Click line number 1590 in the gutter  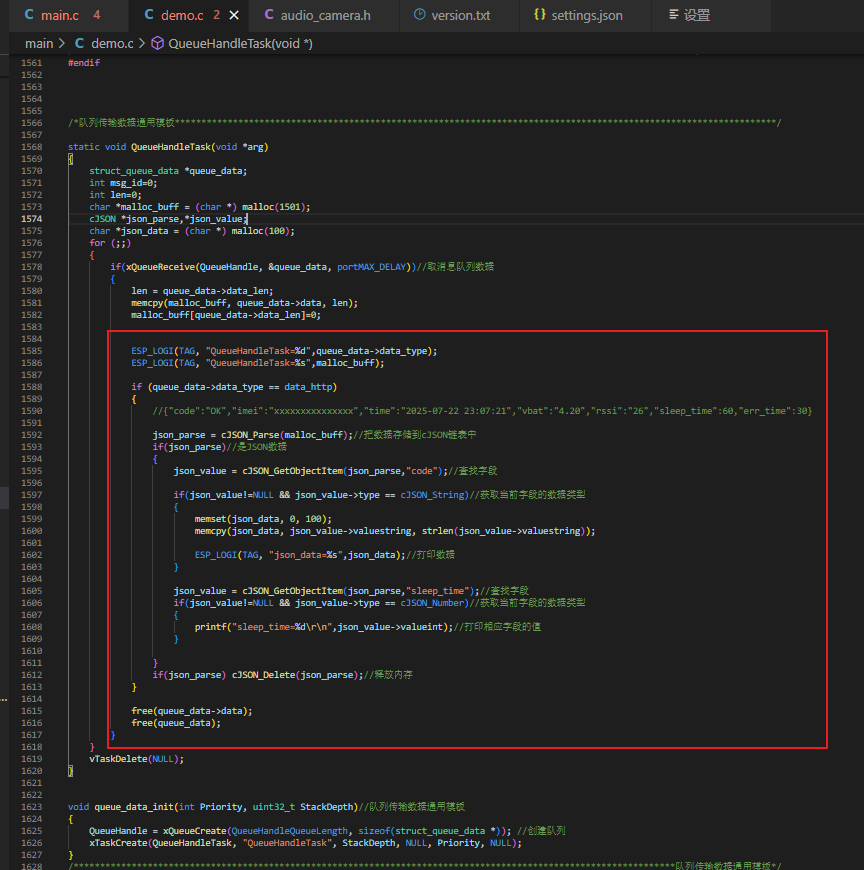coord(32,411)
